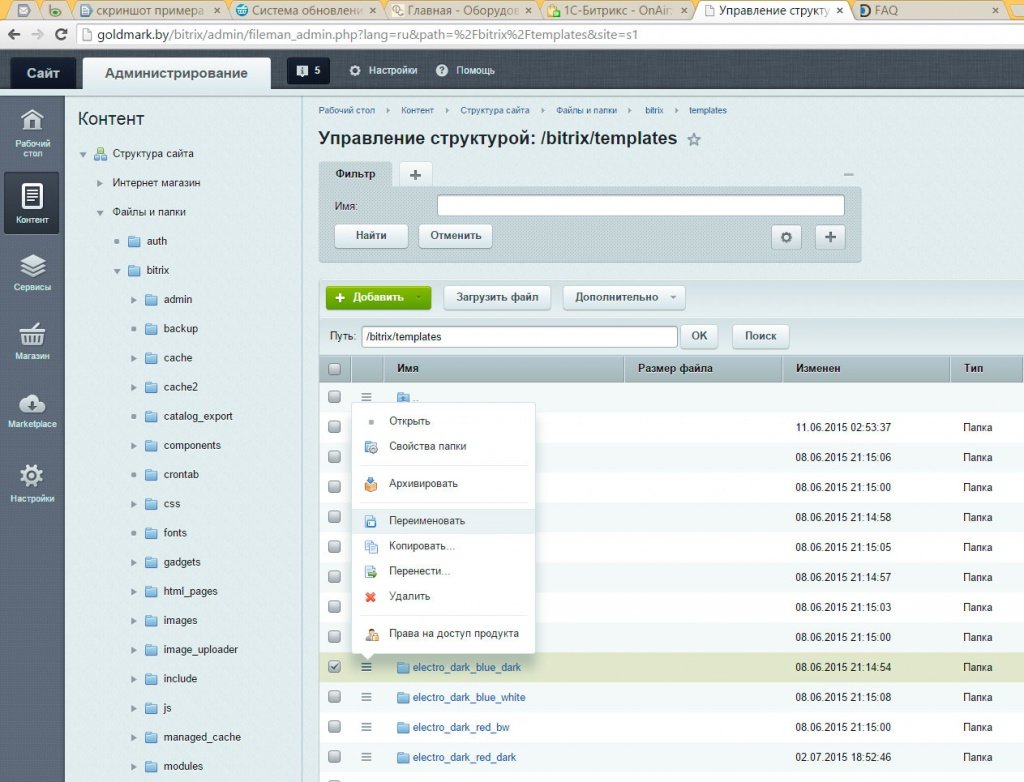Sort table by Изменен column header
This screenshot has width=1024, height=782.
tap(865, 368)
